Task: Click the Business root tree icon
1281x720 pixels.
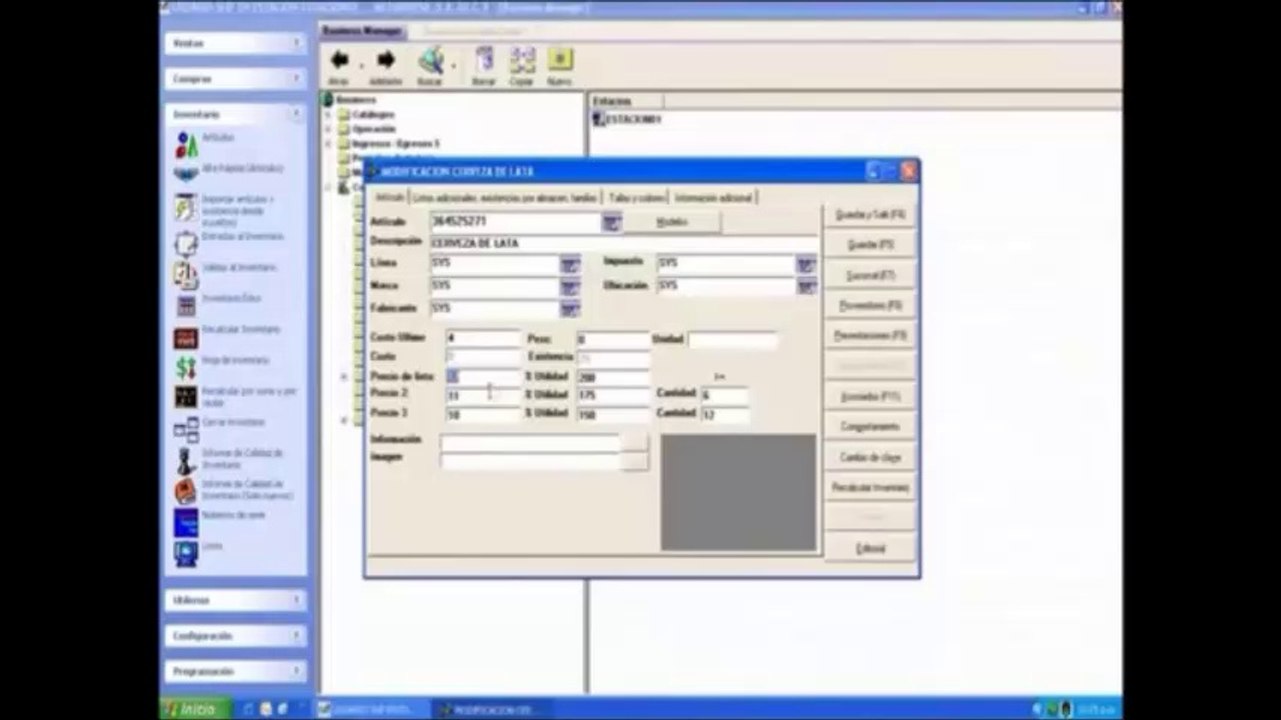Action: click(327, 99)
